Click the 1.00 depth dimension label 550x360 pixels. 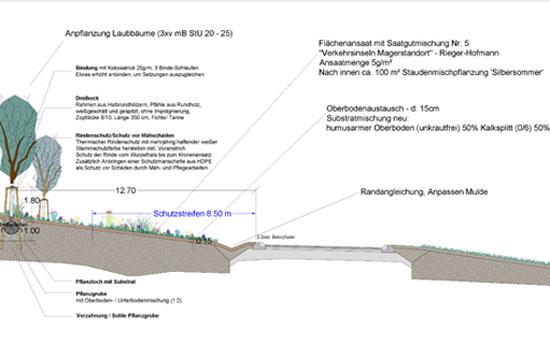tap(32, 231)
